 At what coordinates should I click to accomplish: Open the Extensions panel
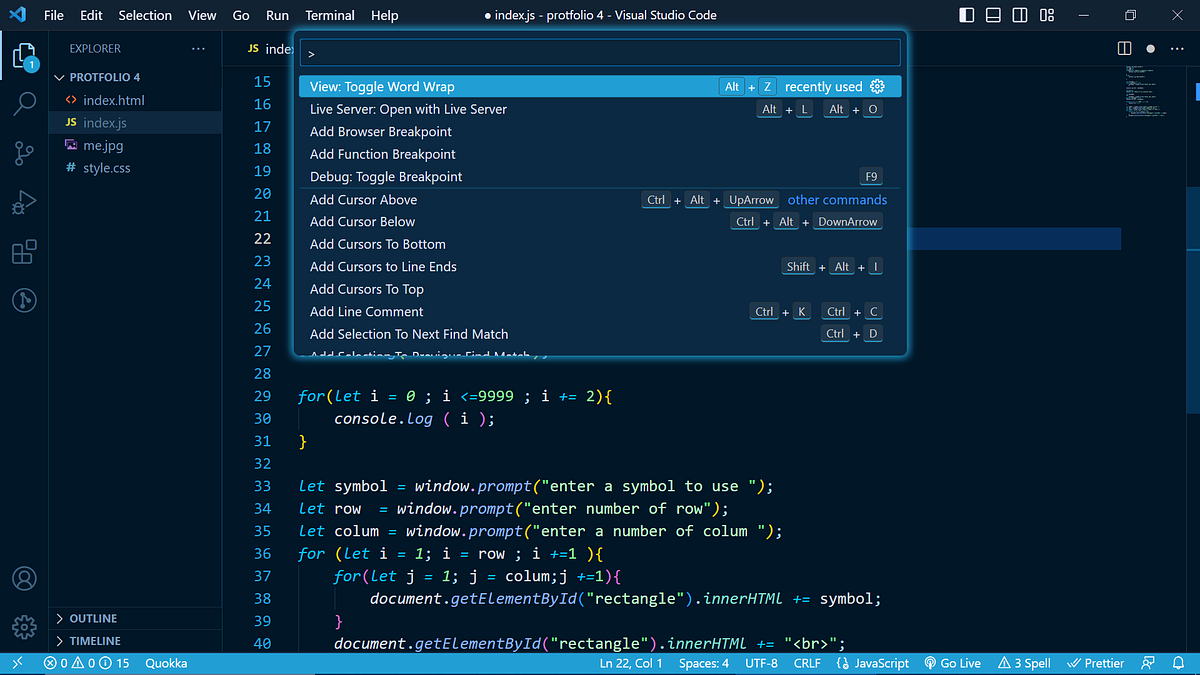pyautogui.click(x=24, y=252)
